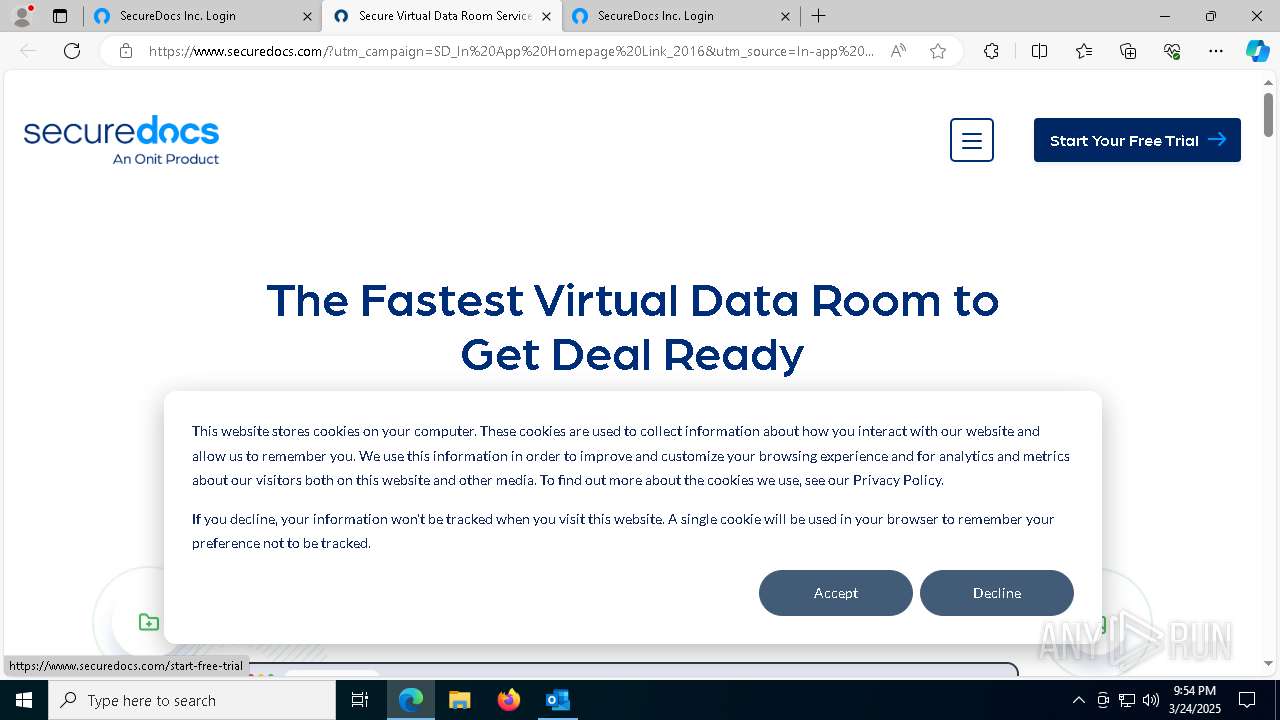Click the address bar URL field
This screenshot has height=720, width=1280.
510,51
